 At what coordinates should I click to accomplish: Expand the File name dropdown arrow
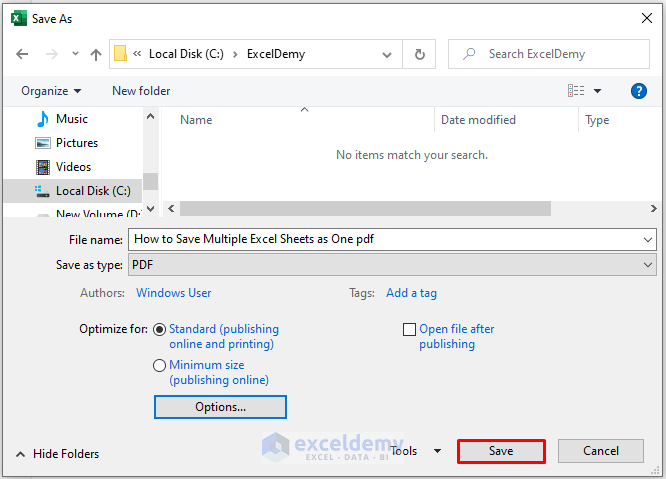[648, 240]
